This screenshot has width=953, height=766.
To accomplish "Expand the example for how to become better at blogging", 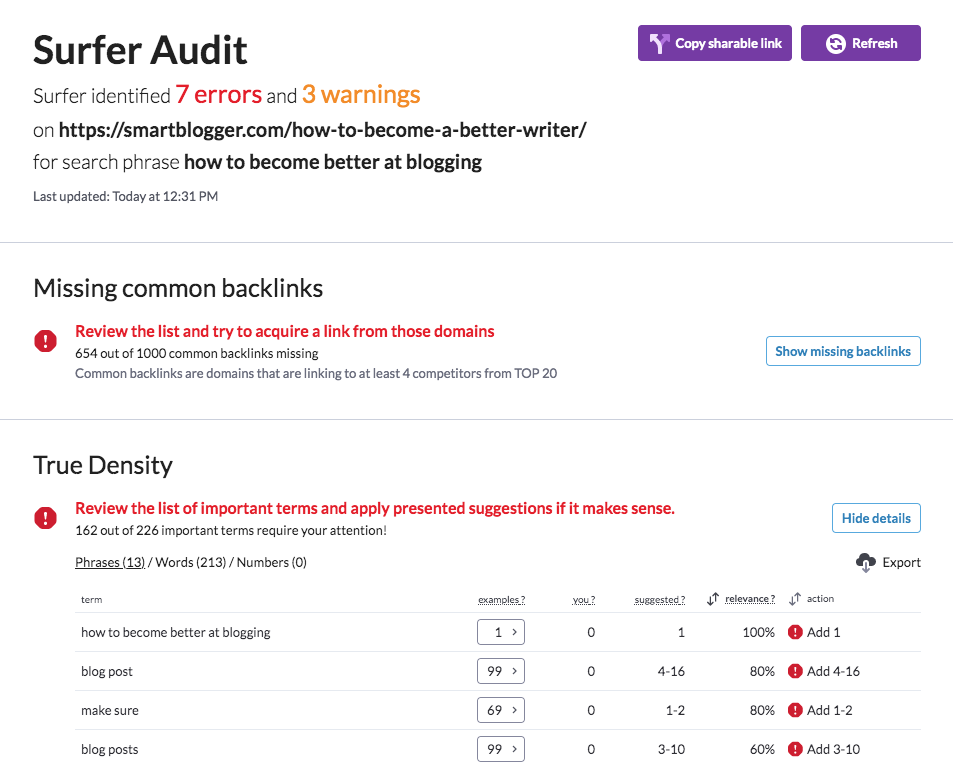I will (500, 631).
